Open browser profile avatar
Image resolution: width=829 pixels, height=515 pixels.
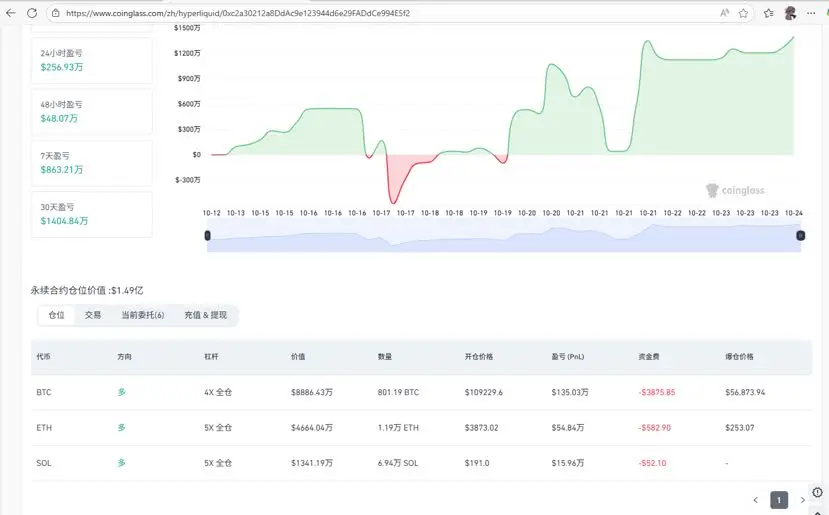click(x=790, y=13)
